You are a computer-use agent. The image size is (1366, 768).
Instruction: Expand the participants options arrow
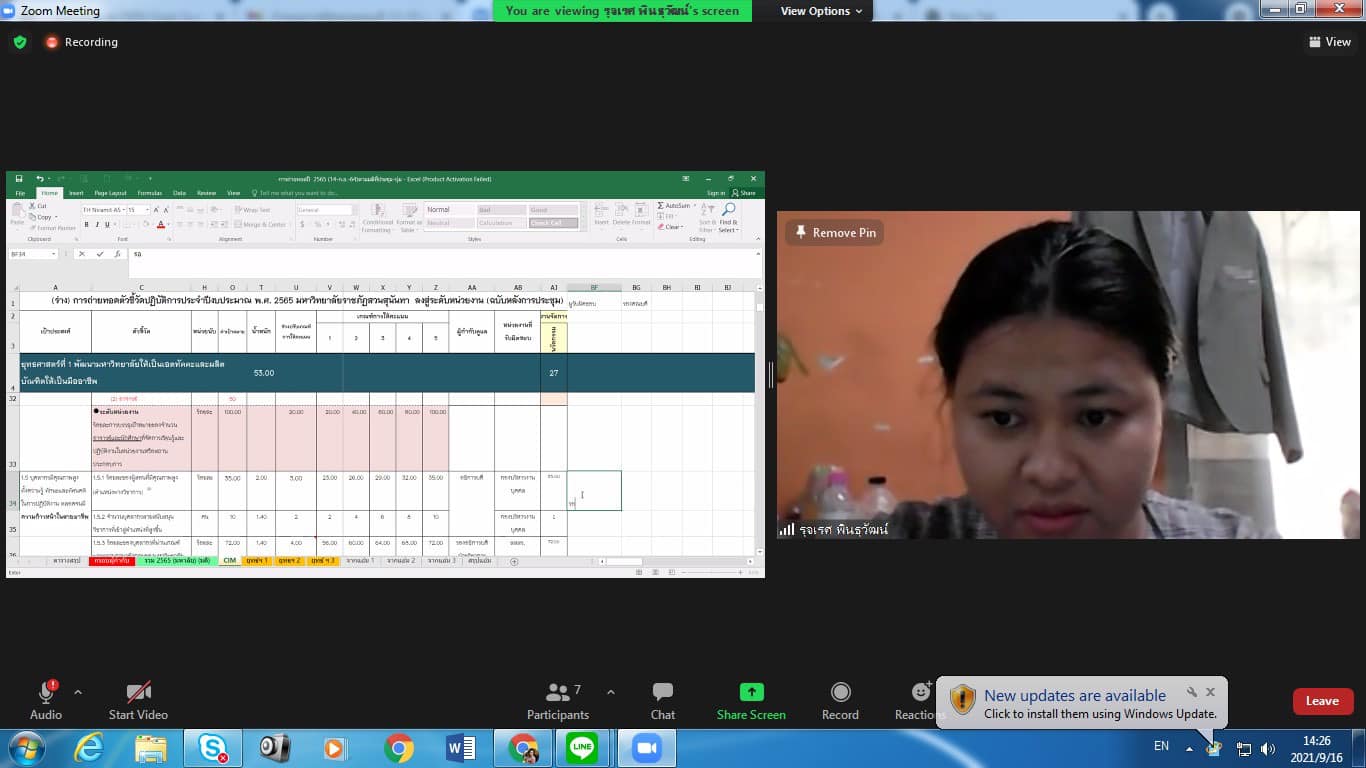pyautogui.click(x=611, y=692)
